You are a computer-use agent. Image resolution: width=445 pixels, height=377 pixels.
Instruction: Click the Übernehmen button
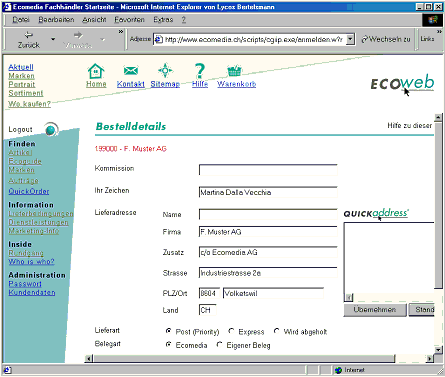point(375,310)
